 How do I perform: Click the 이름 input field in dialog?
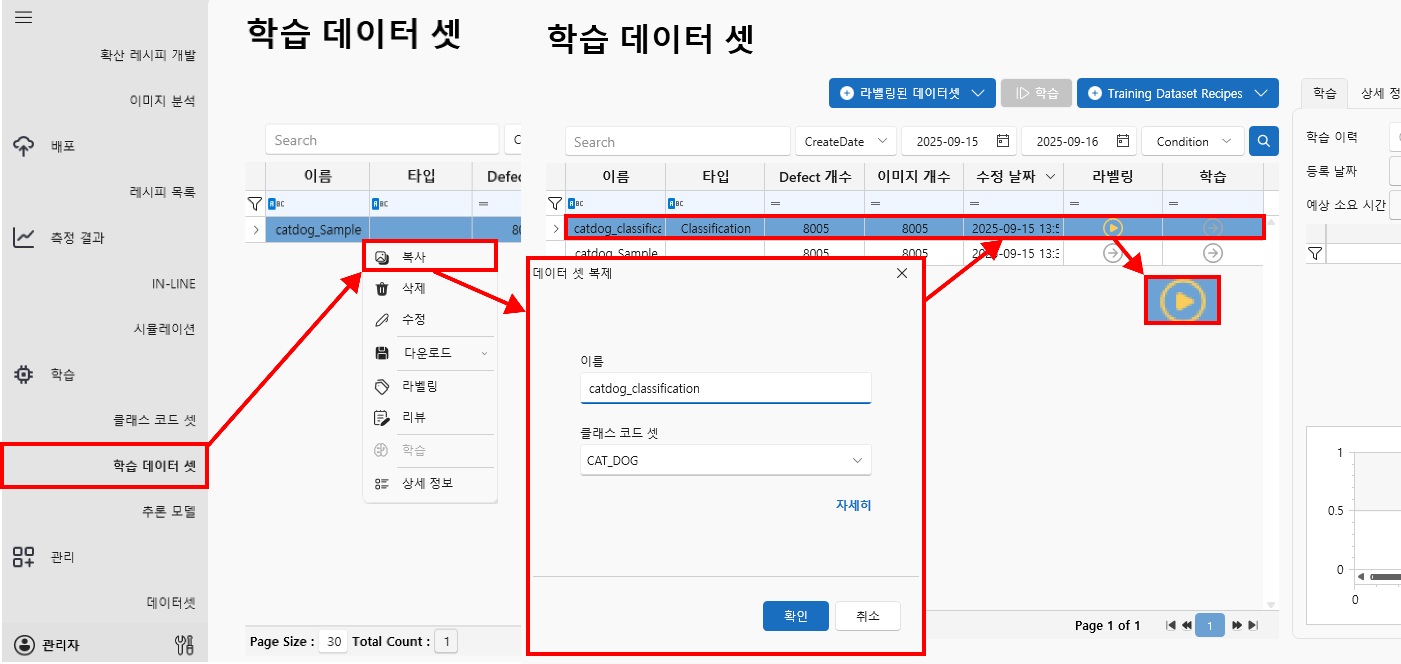point(725,388)
